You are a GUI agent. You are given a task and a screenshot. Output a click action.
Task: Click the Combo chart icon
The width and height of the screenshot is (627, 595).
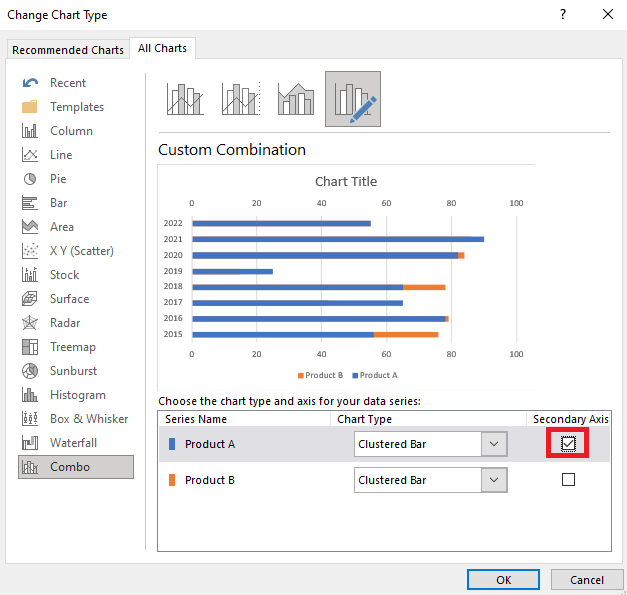(x=30, y=467)
